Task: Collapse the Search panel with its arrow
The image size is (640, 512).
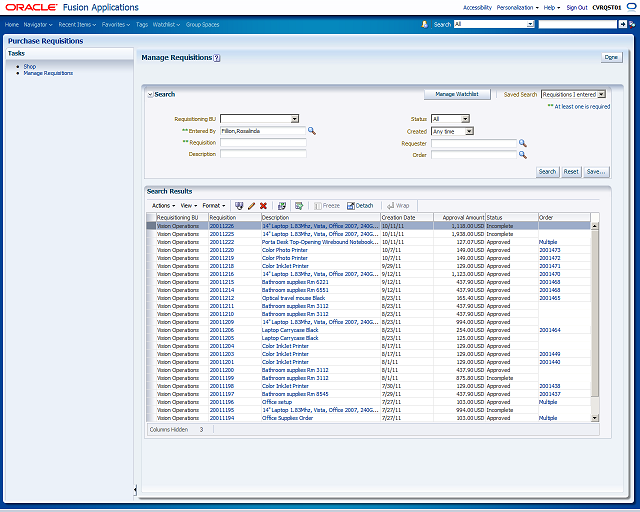Action: point(150,95)
